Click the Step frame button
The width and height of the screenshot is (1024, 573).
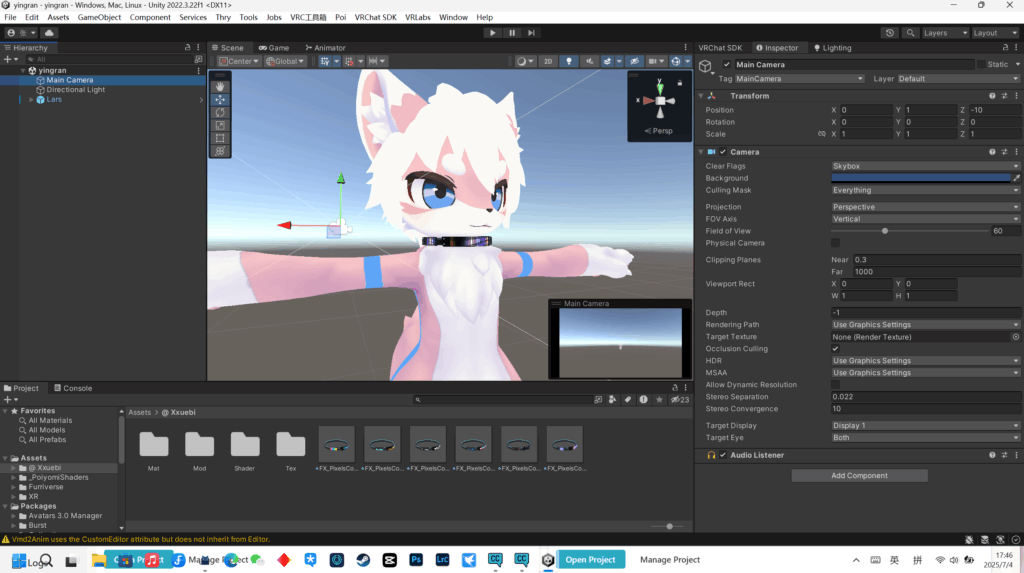531,33
